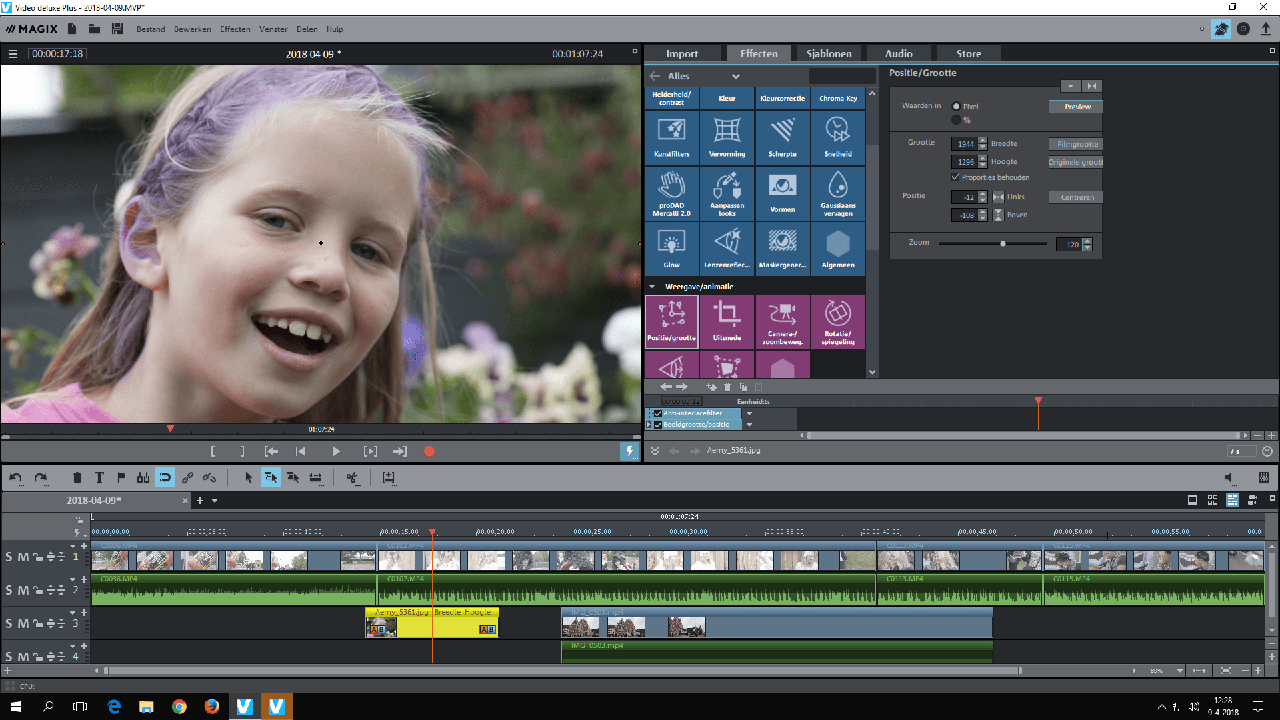
Task: Select the percent radio button
Action: pos(956,120)
